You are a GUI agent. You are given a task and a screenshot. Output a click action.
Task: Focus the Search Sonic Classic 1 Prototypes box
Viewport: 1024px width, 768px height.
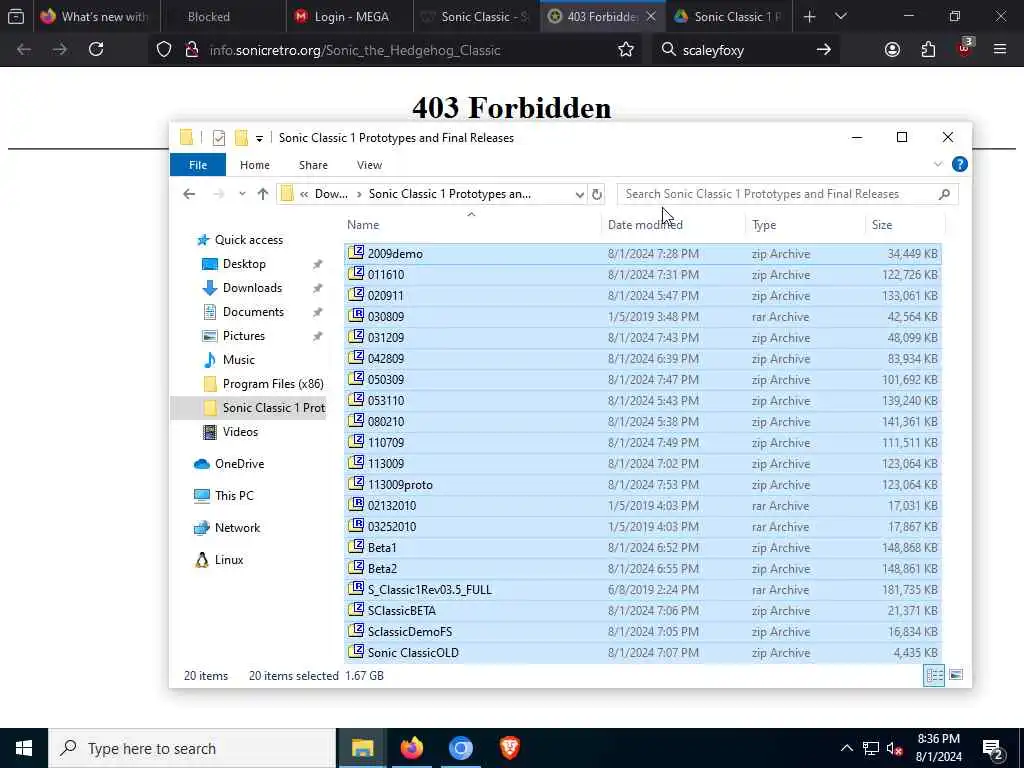pyautogui.click(x=788, y=194)
